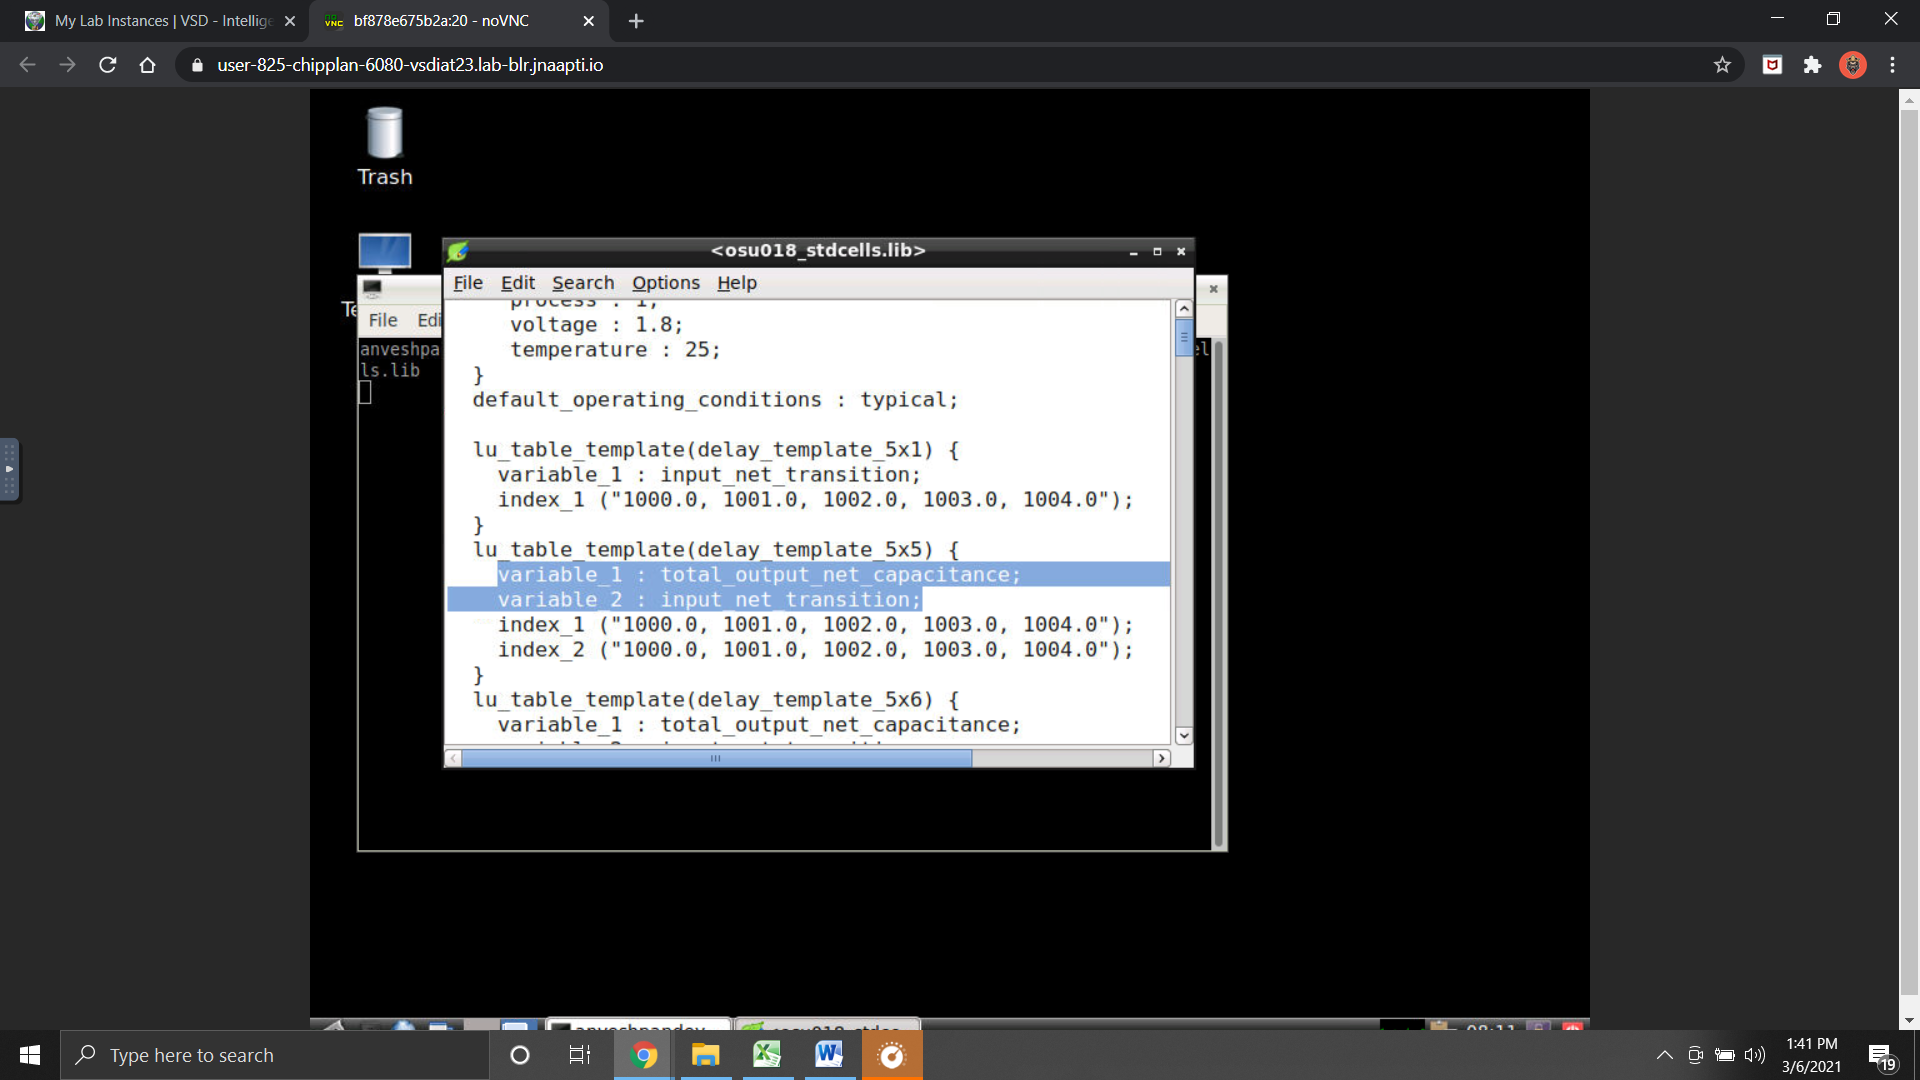Open Chrome's three-dot menu
Viewport: 1920px width, 1080px height.
tap(1892, 65)
